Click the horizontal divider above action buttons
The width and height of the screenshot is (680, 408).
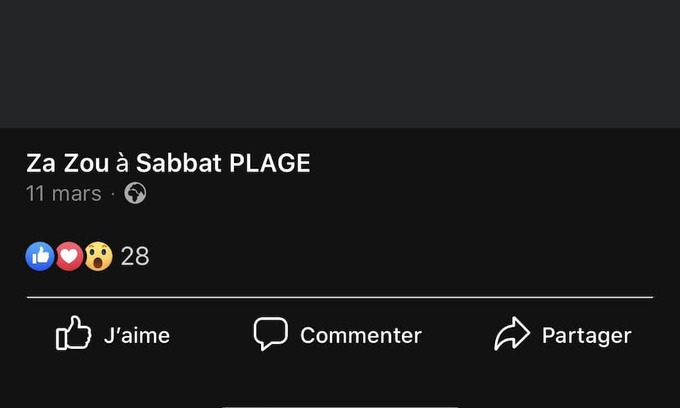(x=340, y=297)
